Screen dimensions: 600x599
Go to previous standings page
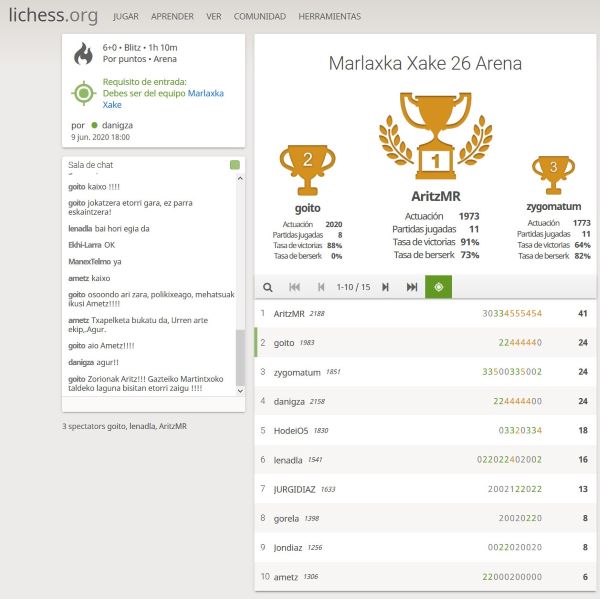point(321,287)
